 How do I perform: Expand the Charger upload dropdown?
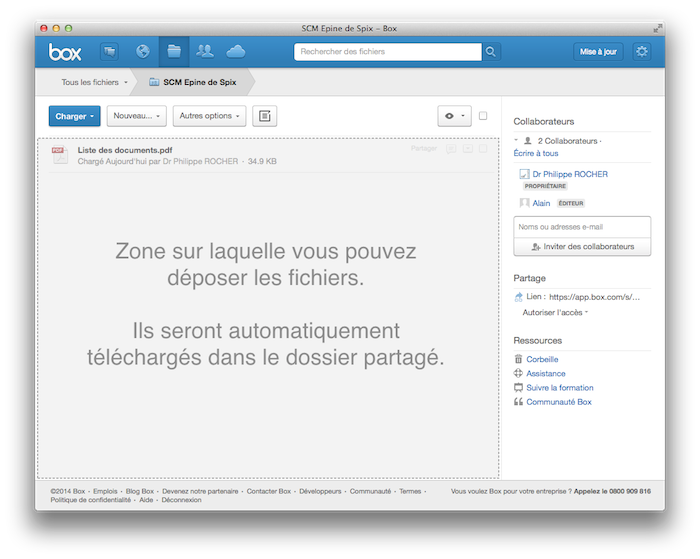pyautogui.click(x=74, y=116)
